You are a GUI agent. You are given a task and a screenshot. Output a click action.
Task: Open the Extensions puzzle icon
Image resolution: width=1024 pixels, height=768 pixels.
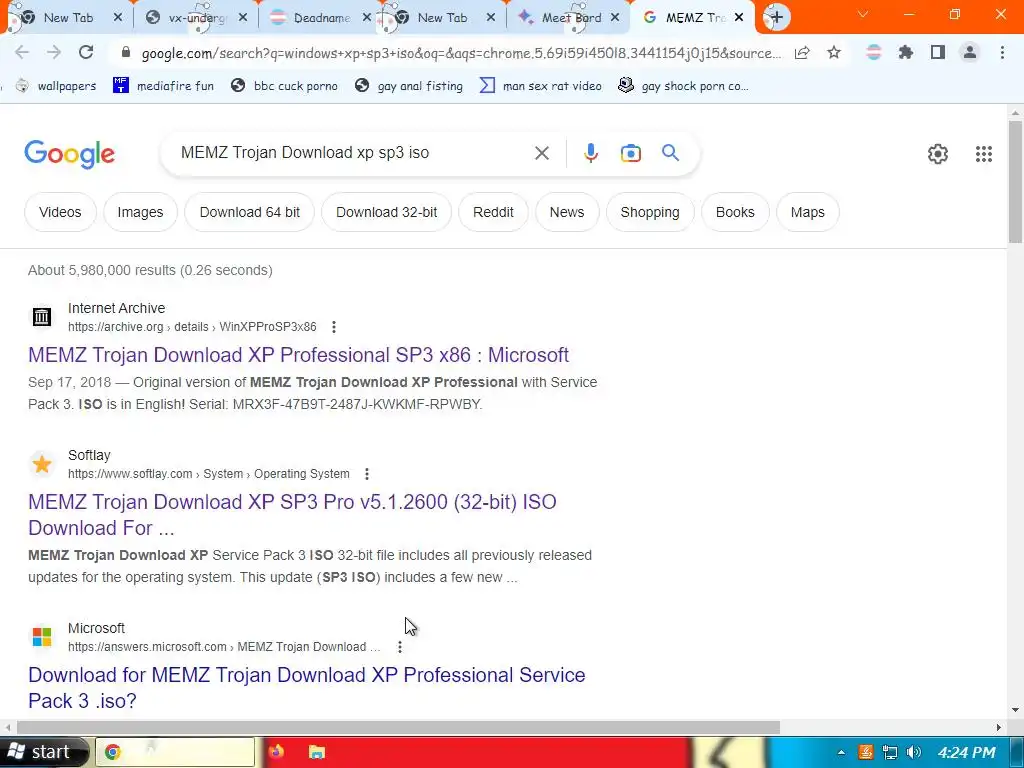[906, 52]
